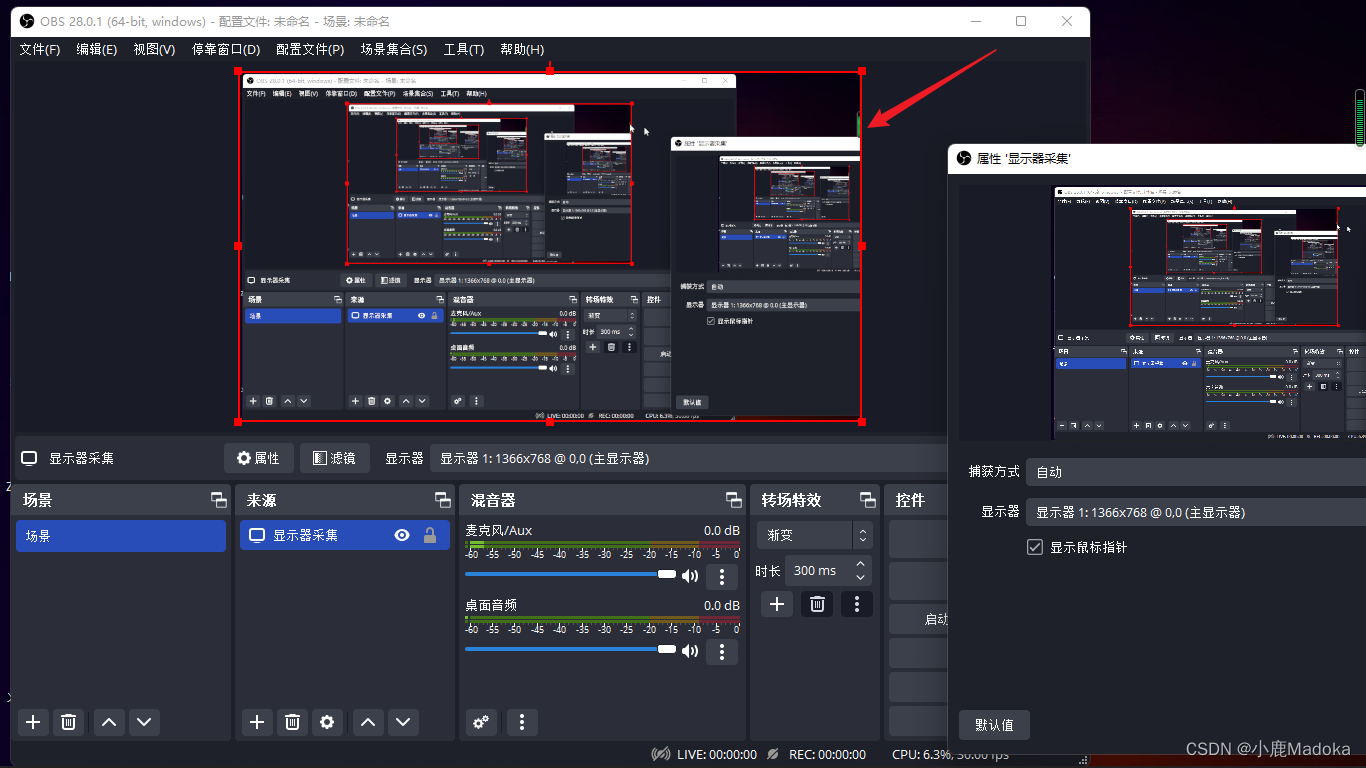The image size is (1366, 768).
Task: Increase 时长 with up stepper arrow
Action: pyautogui.click(x=860, y=564)
